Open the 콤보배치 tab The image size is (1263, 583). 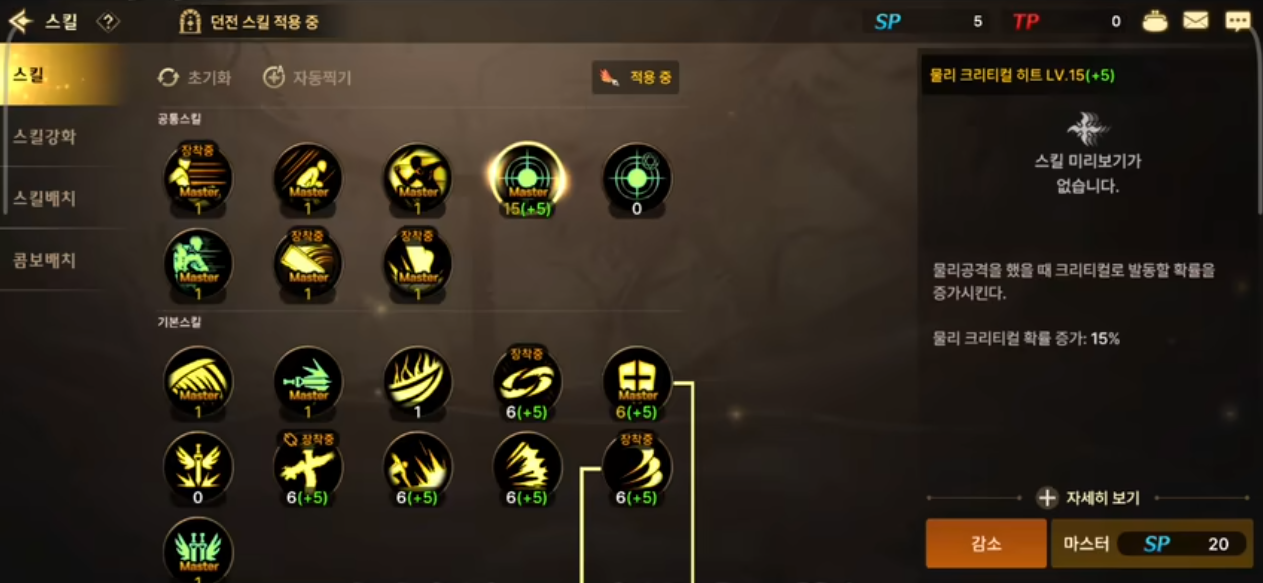[x=44, y=260]
